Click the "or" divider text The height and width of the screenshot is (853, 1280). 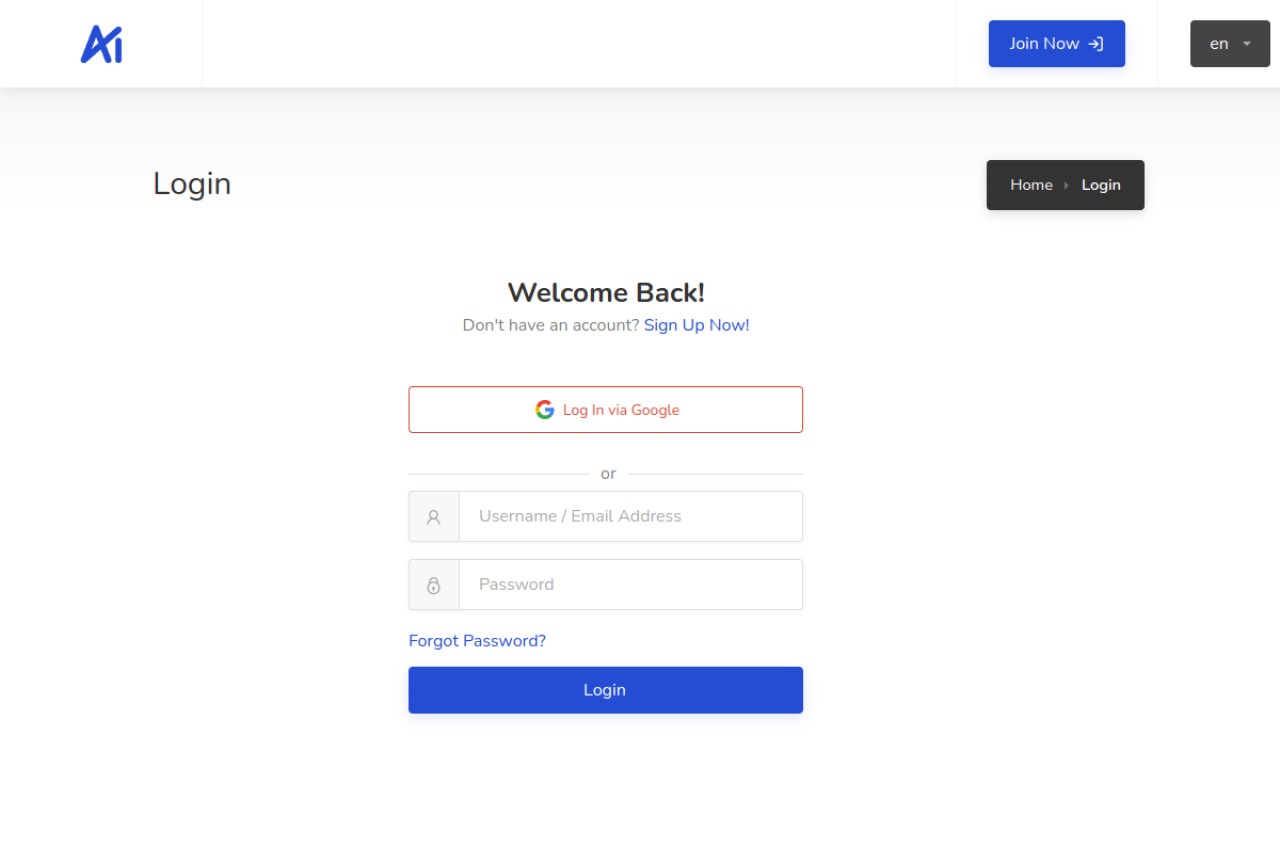(608, 474)
